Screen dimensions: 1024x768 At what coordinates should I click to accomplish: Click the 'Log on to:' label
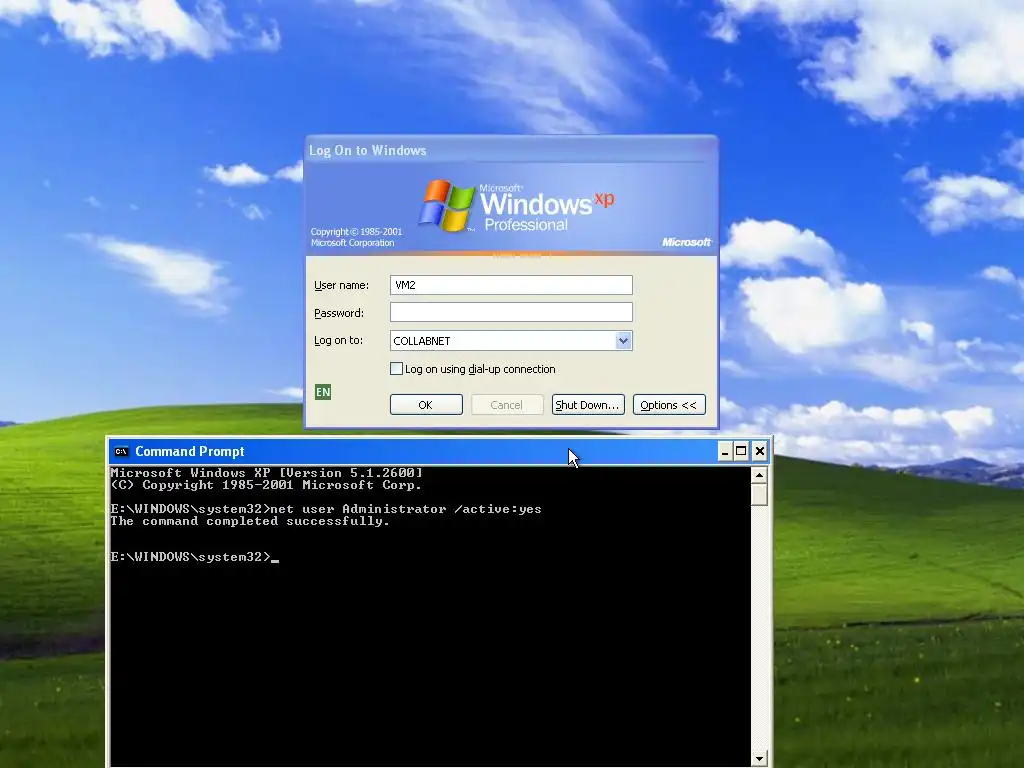coord(338,340)
